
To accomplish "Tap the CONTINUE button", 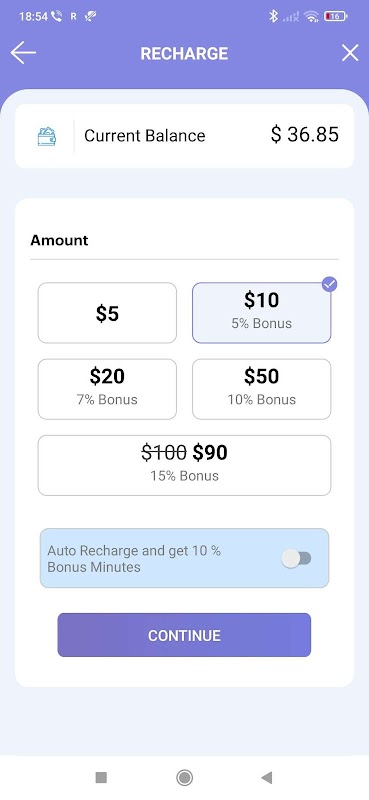I will [x=184, y=635].
